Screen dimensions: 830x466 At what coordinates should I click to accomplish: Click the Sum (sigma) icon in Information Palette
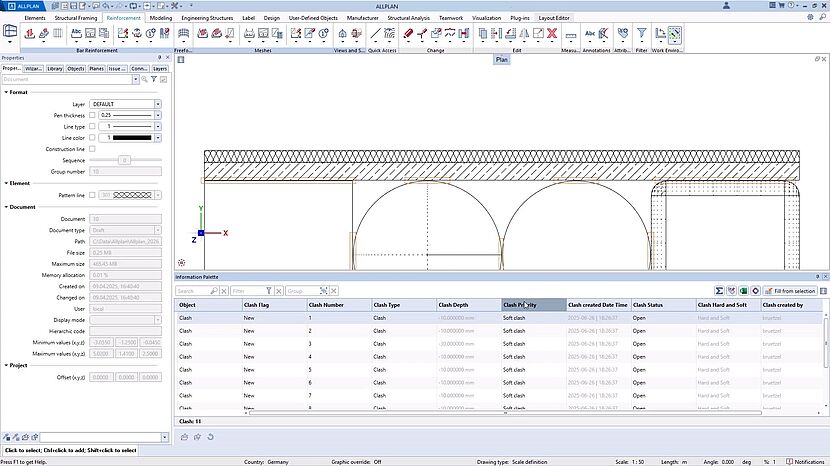click(719, 290)
